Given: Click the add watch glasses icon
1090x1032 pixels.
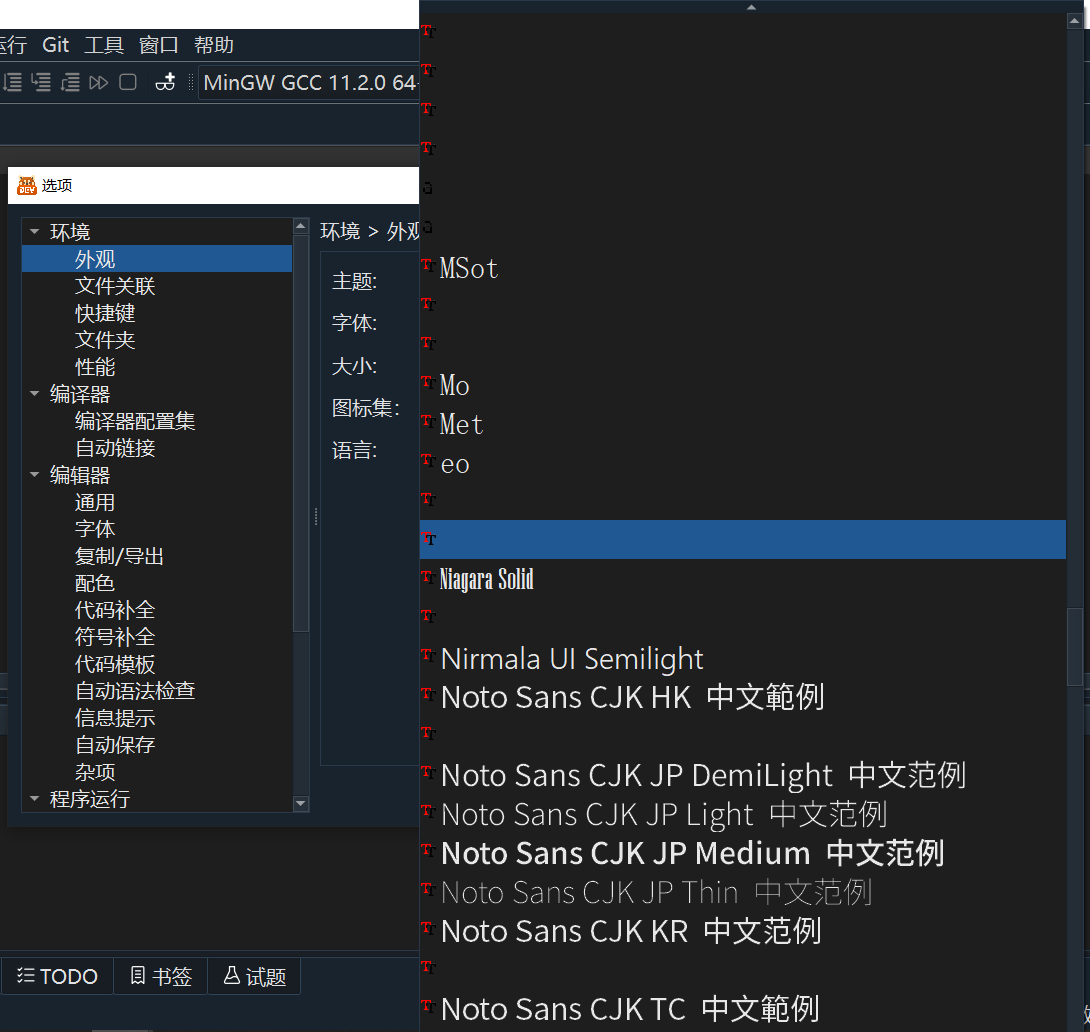Looking at the screenshot, I should pos(167,82).
